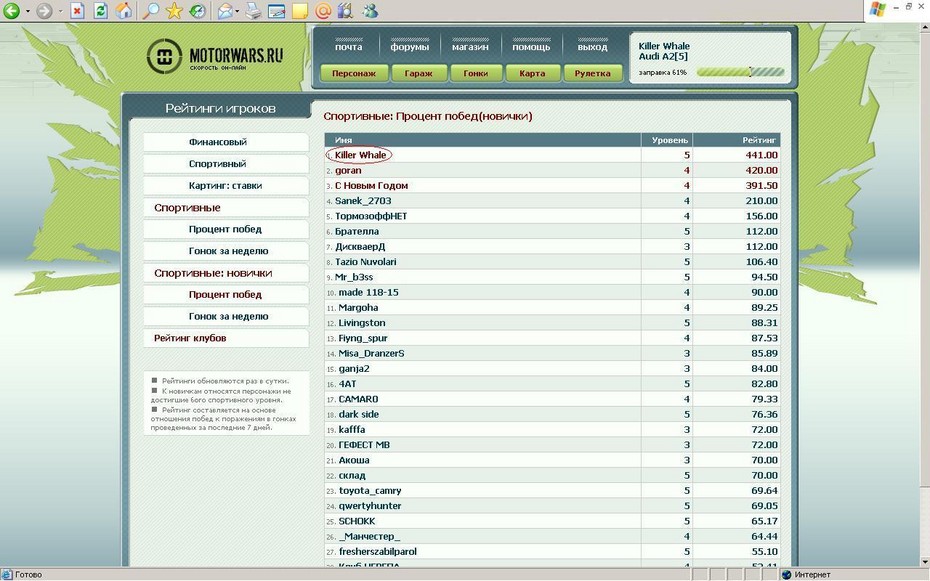Open the Forward button history dropdown arrow
Image resolution: width=930 pixels, height=581 pixels.
(x=60, y=11)
